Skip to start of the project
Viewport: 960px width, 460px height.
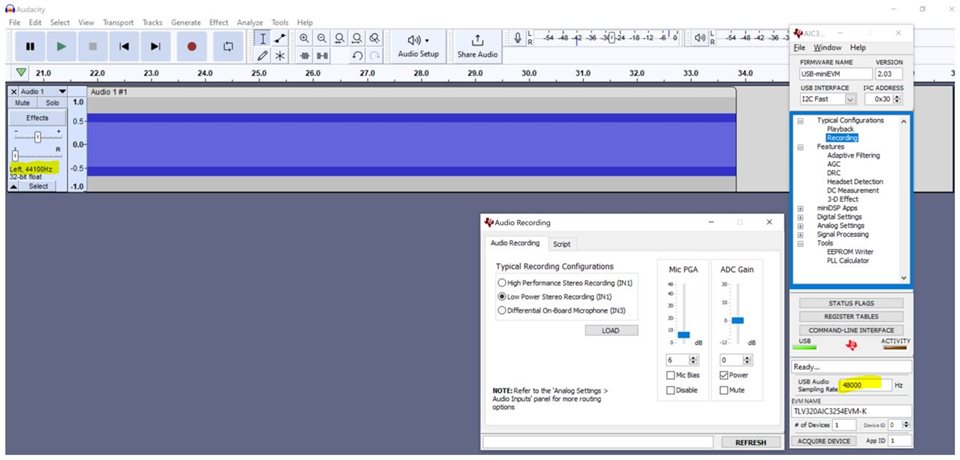coord(124,47)
